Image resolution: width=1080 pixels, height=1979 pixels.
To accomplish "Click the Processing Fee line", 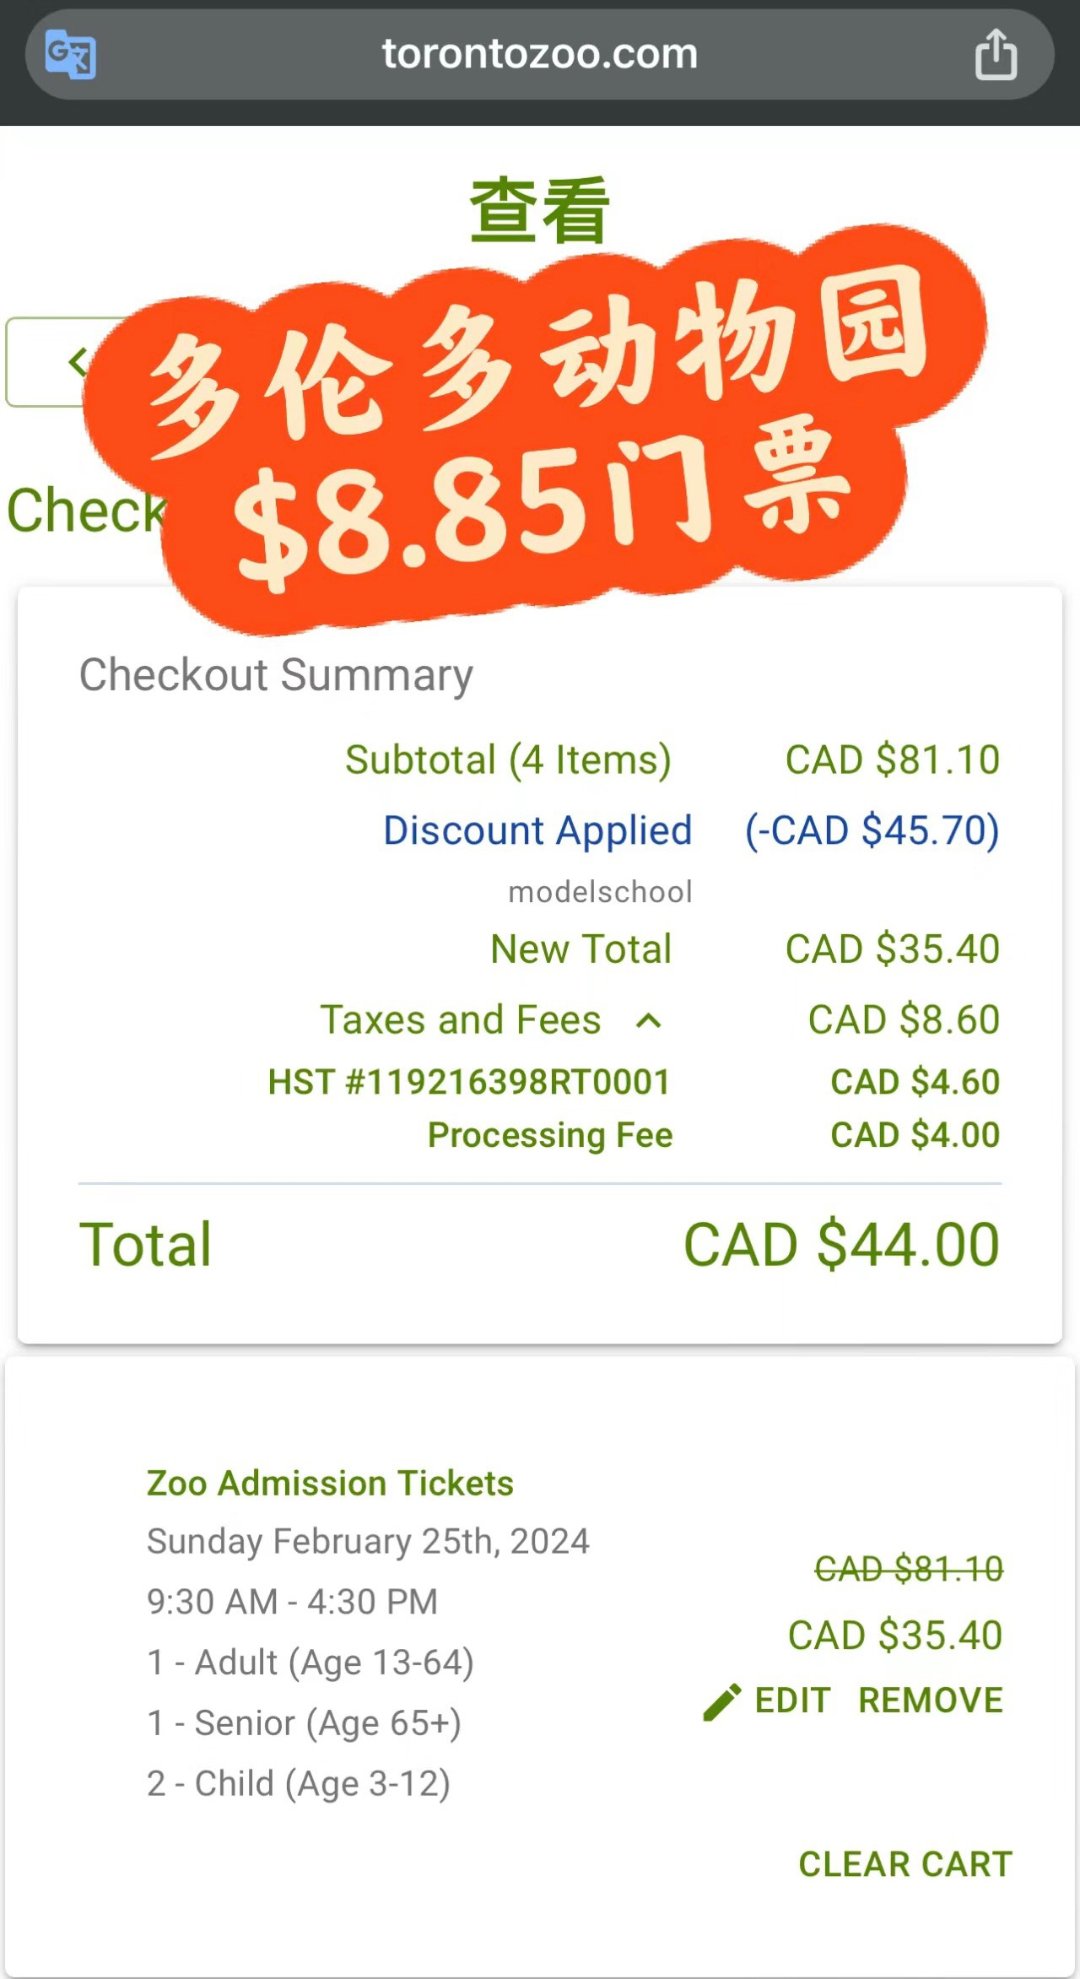I will point(550,1135).
